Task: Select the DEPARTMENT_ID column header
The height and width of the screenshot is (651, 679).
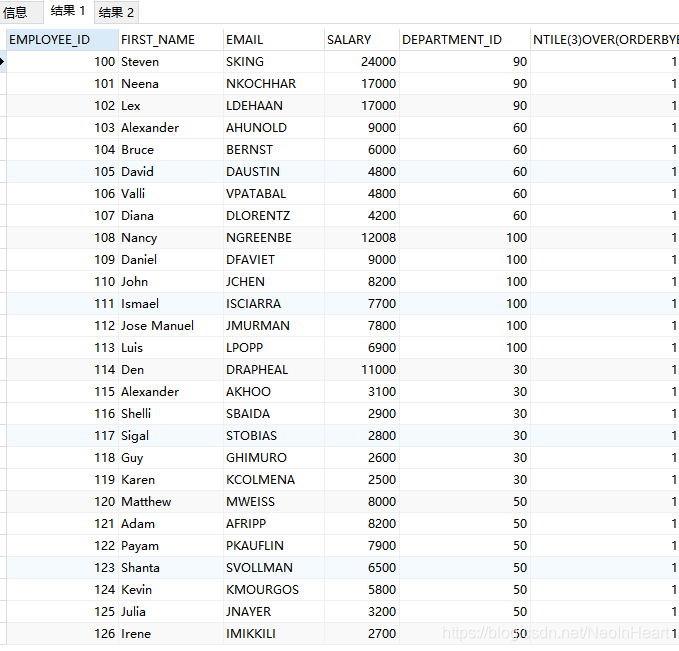Action: tap(464, 40)
